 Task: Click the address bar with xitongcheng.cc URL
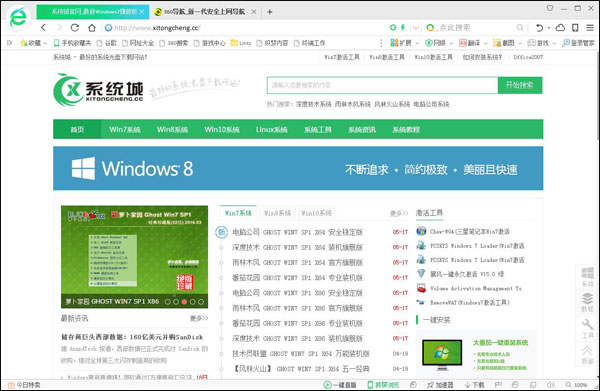245,28
